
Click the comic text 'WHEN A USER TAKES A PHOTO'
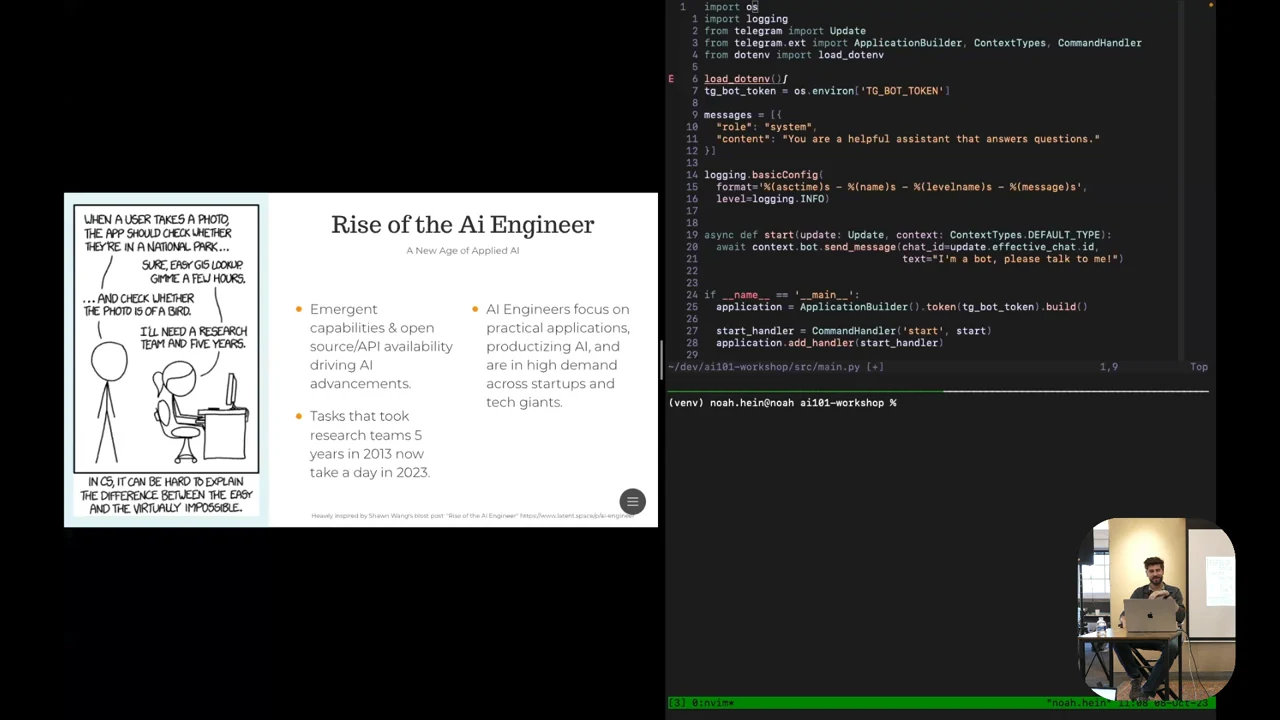pos(157,233)
